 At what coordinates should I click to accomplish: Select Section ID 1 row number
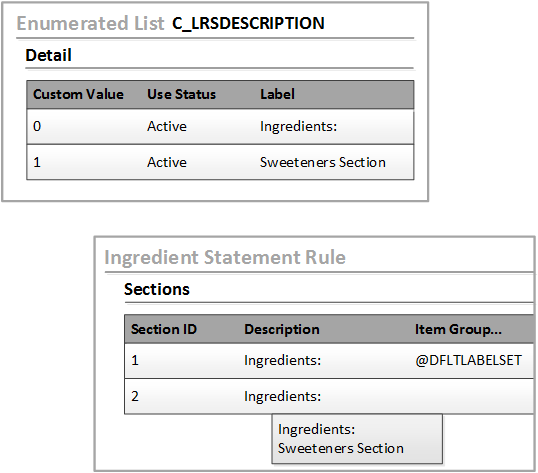coord(135,360)
